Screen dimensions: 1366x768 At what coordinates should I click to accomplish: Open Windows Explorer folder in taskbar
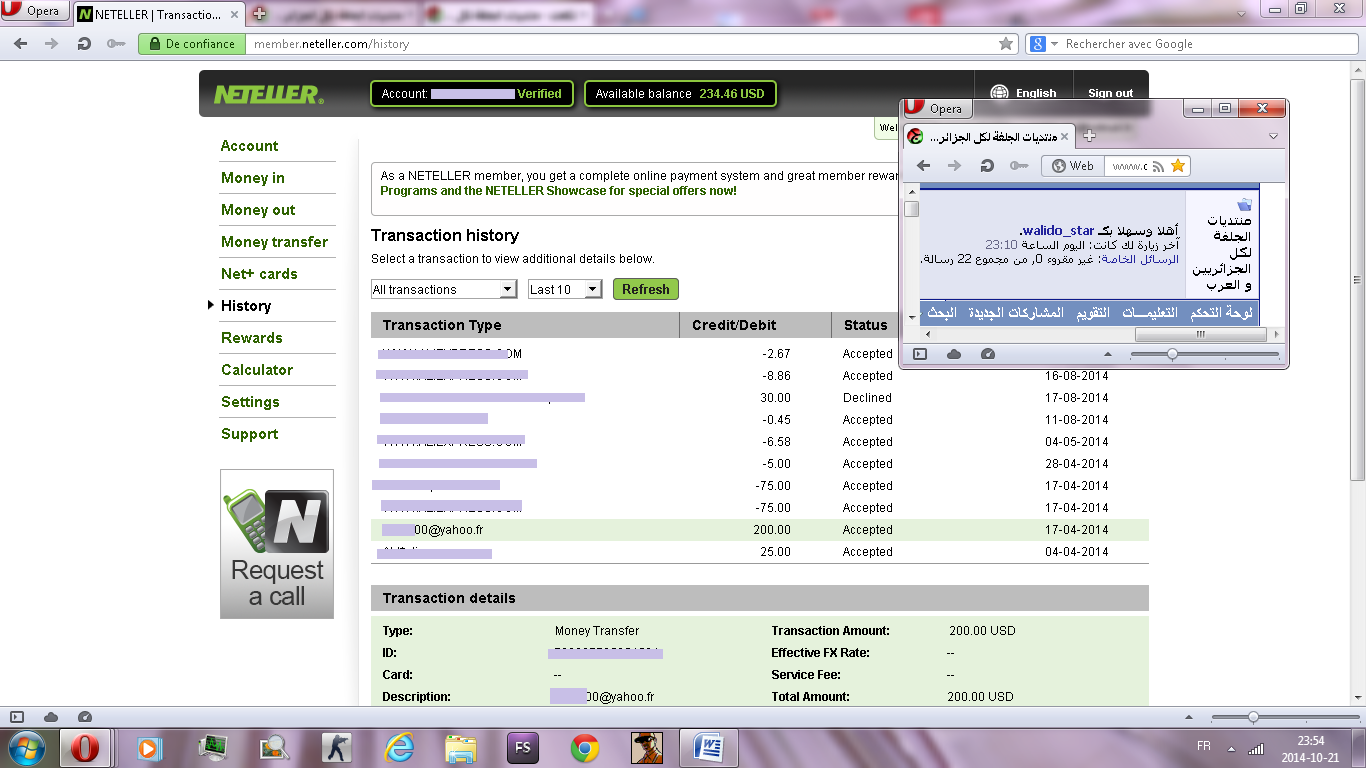click(461, 748)
